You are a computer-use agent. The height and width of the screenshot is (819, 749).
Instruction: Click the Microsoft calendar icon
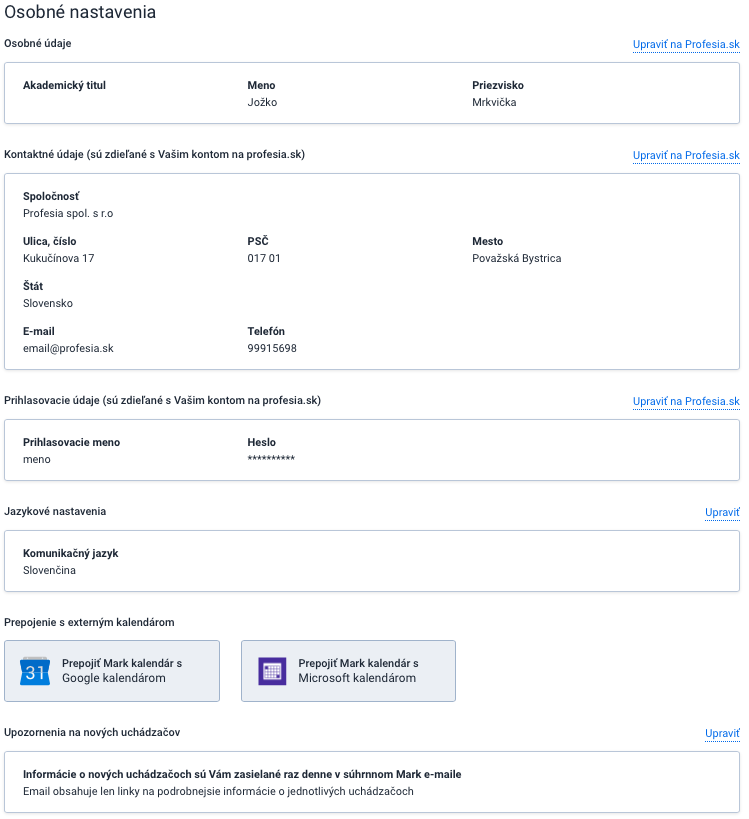tap(272, 671)
